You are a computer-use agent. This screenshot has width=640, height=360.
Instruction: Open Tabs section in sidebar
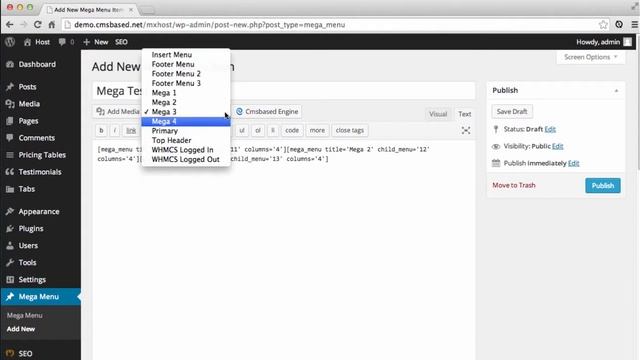[27, 189]
